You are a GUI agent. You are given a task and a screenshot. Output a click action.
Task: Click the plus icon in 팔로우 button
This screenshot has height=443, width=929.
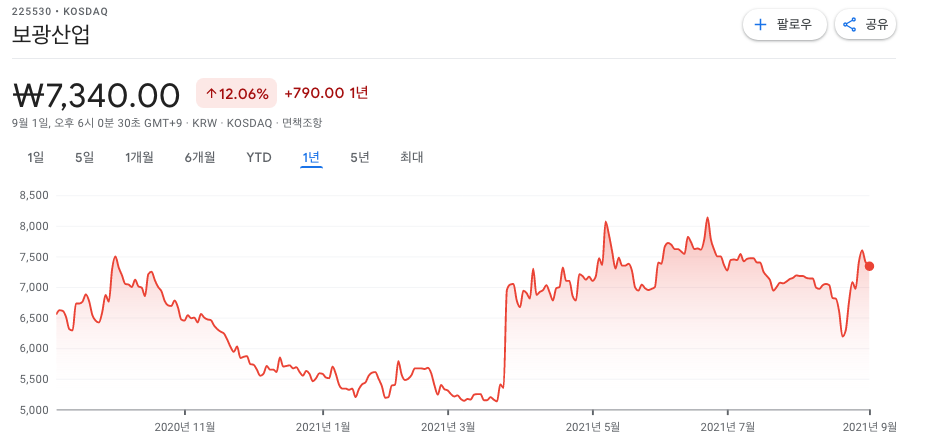point(760,25)
